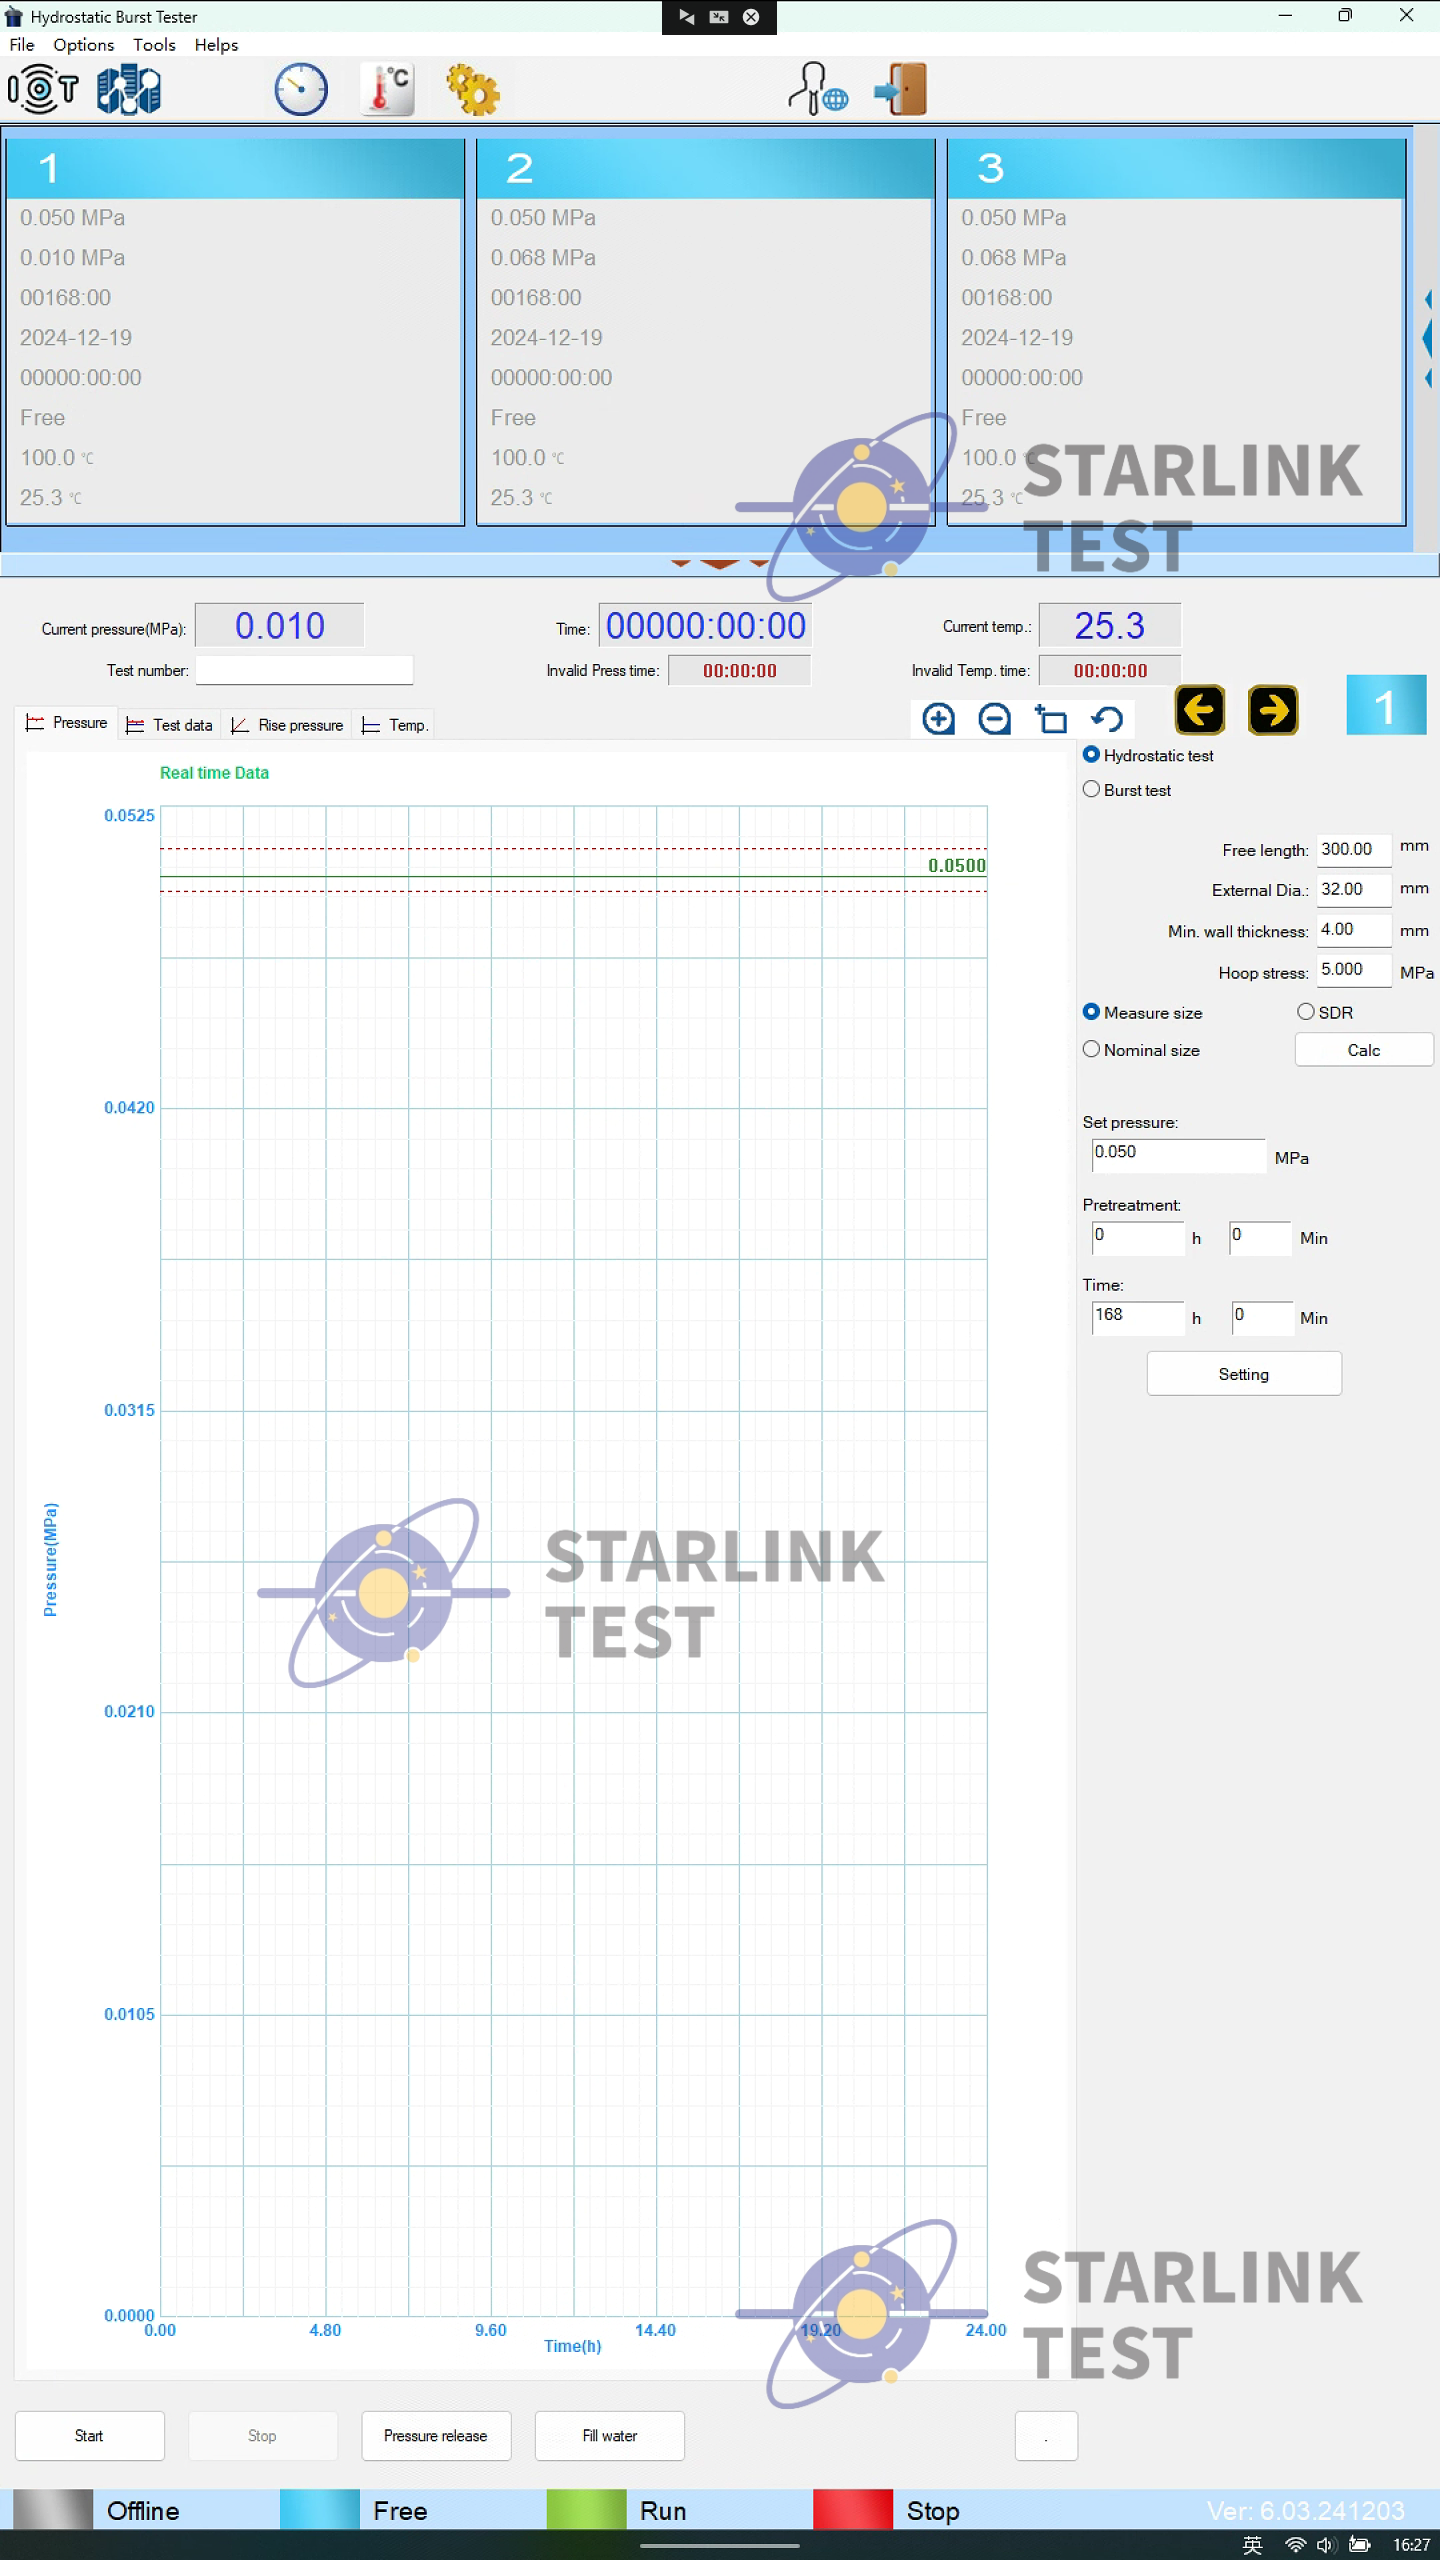Click the exit door icon
Viewport: 1440px width, 2560px height.
point(901,90)
